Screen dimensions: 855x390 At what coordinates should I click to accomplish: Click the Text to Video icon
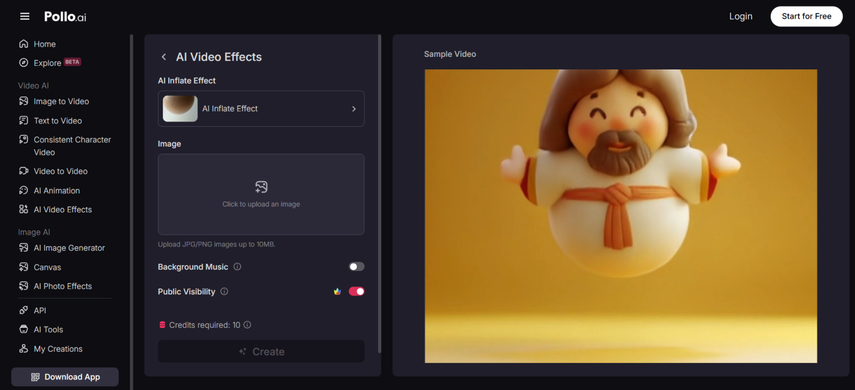23,121
